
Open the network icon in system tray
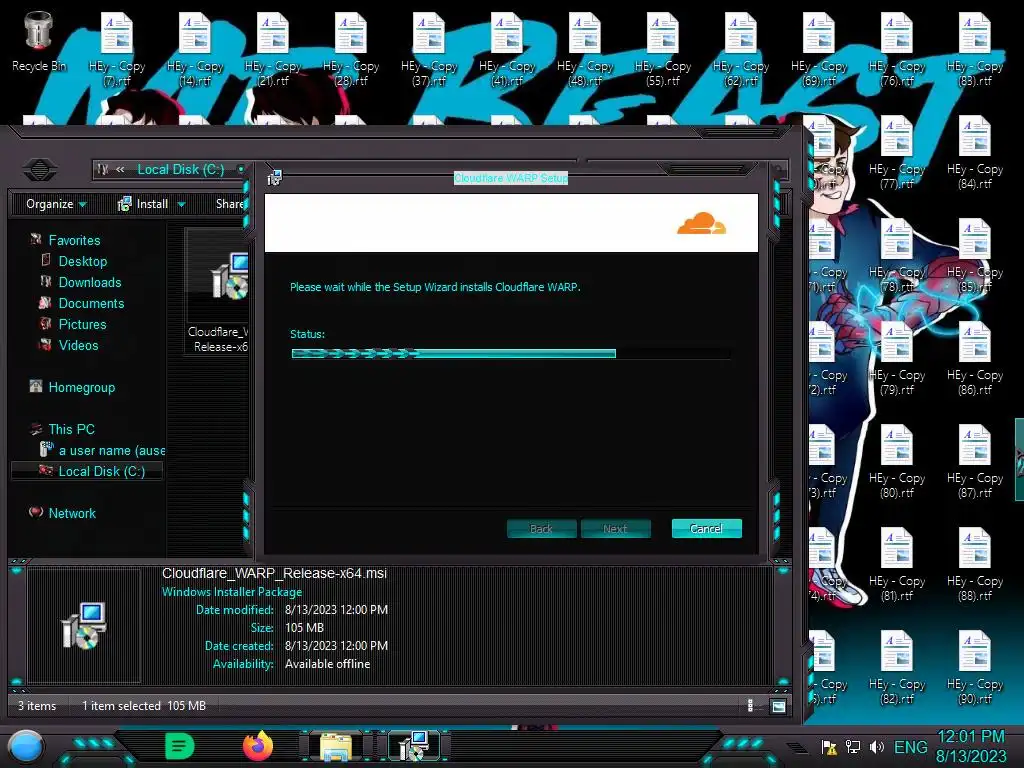pos(853,746)
